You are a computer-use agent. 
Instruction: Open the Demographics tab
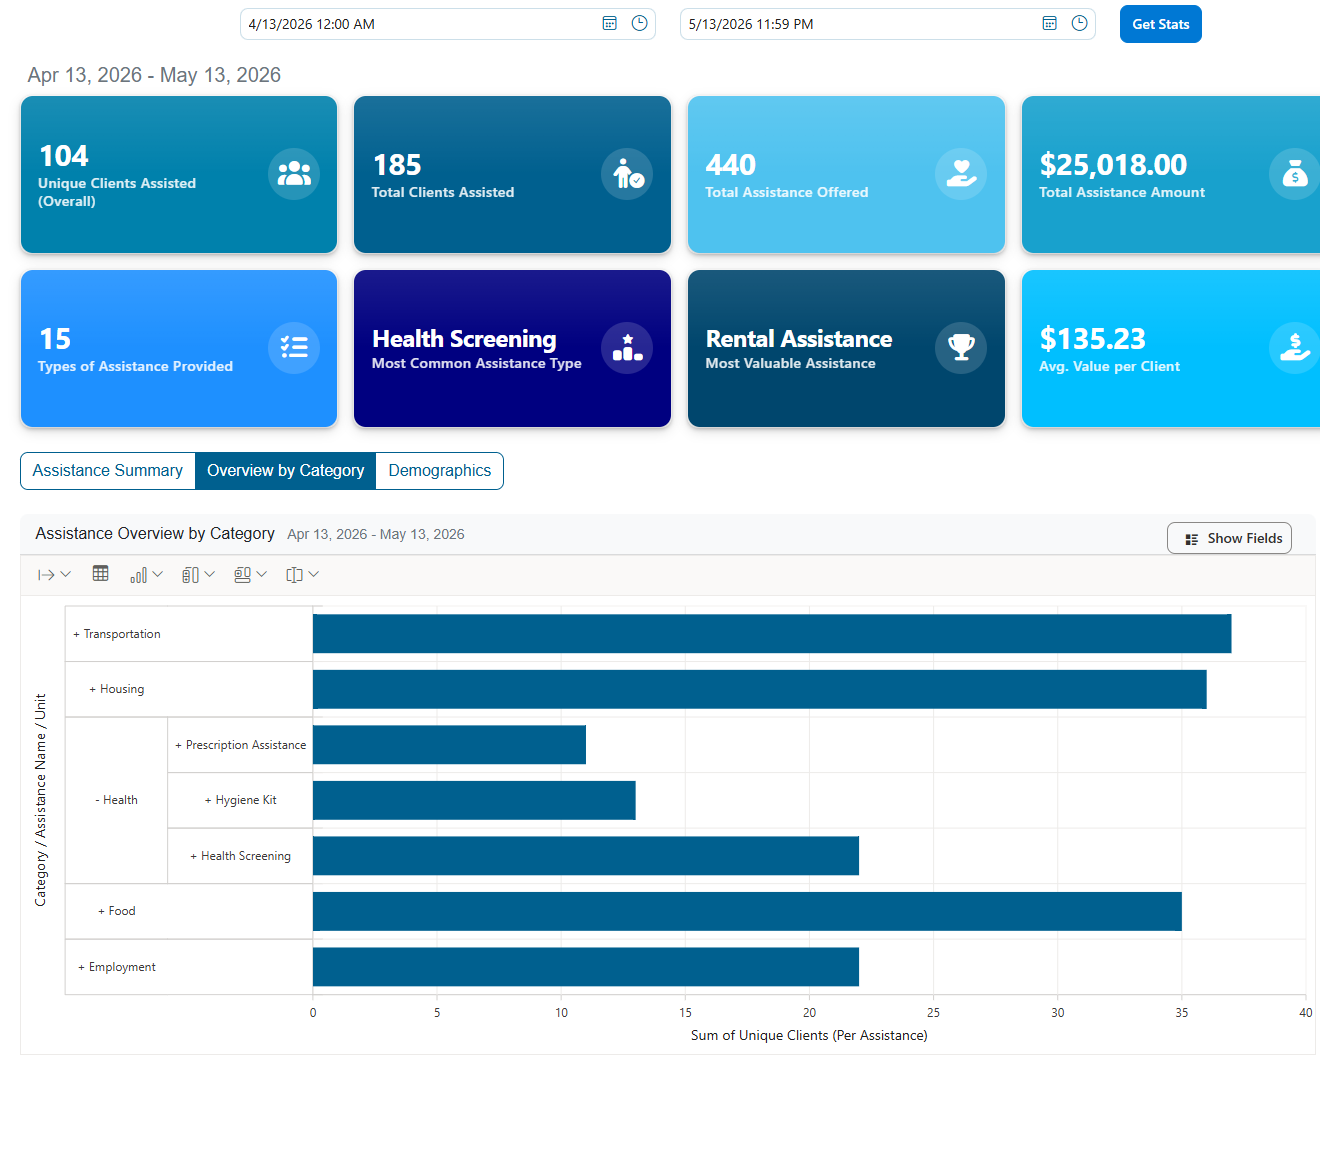coord(440,471)
